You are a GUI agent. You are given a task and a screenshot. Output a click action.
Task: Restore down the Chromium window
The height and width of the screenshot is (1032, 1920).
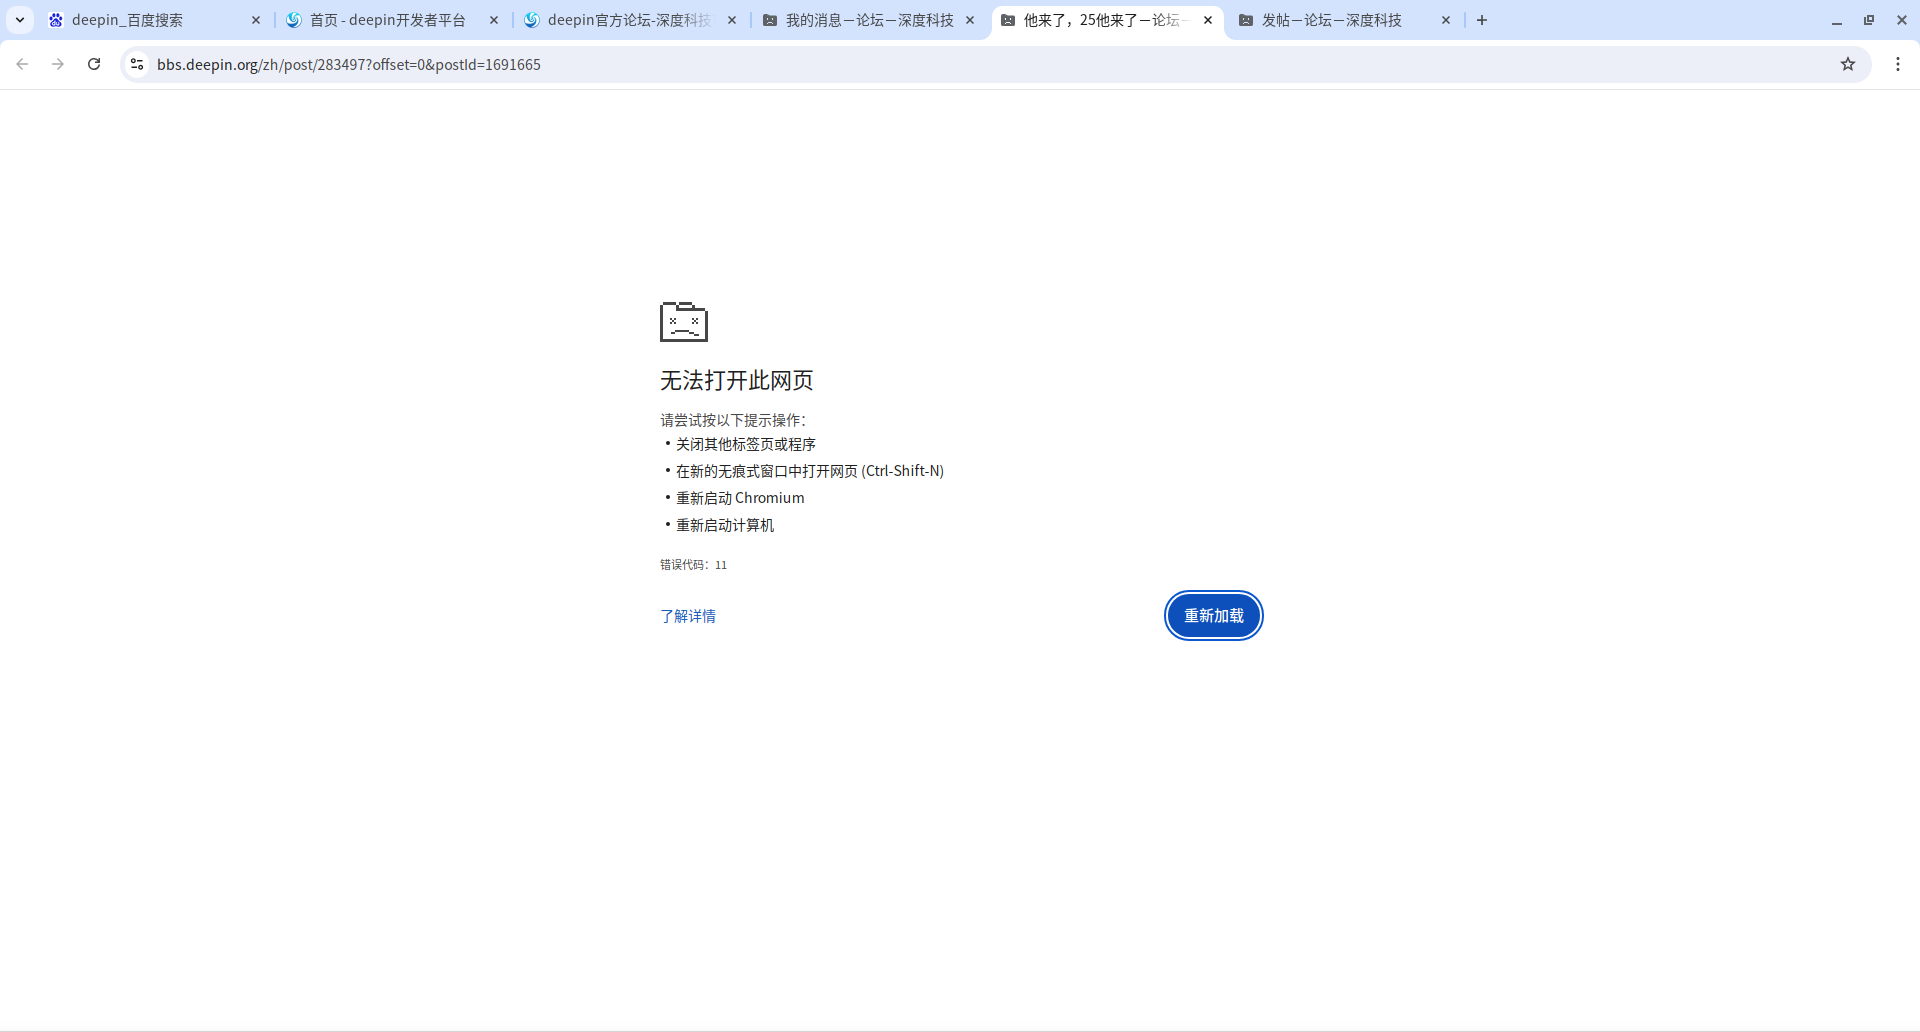pyautogui.click(x=1869, y=20)
